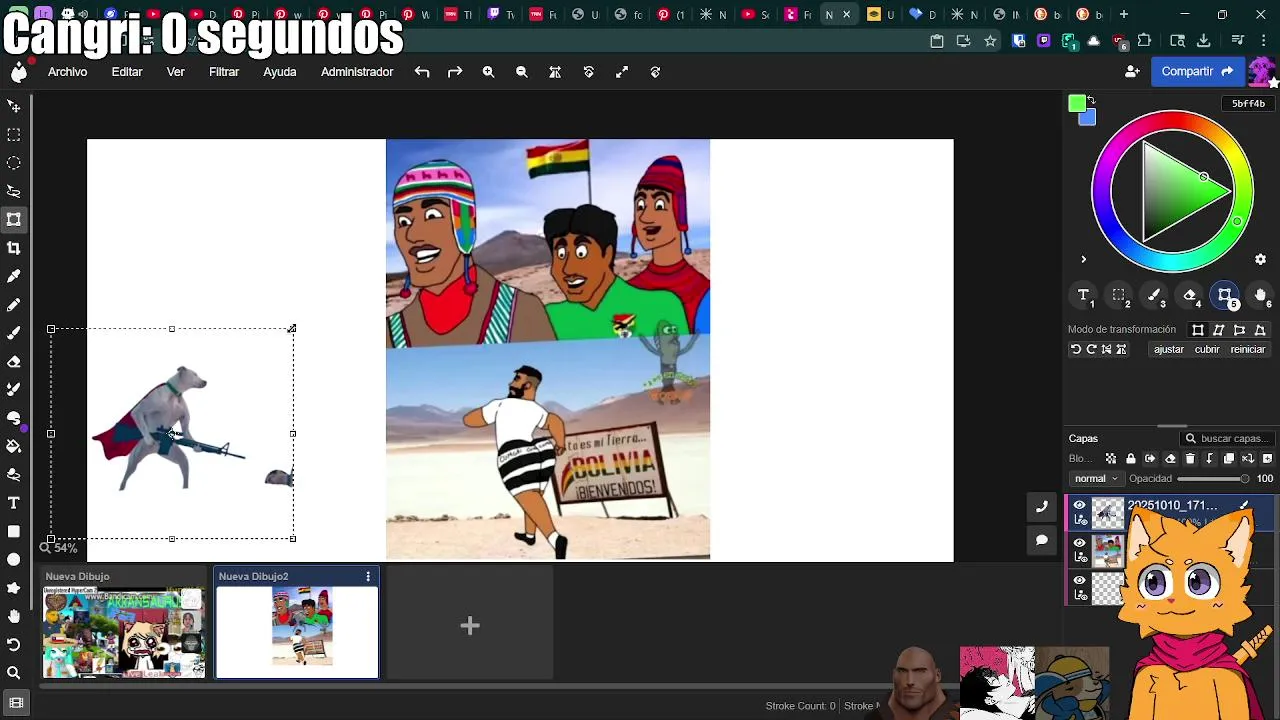Image resolution: width=1280 pixels, height=720 pixels.
Task: Select skew transform mode icon
Action: point(1219,330)
